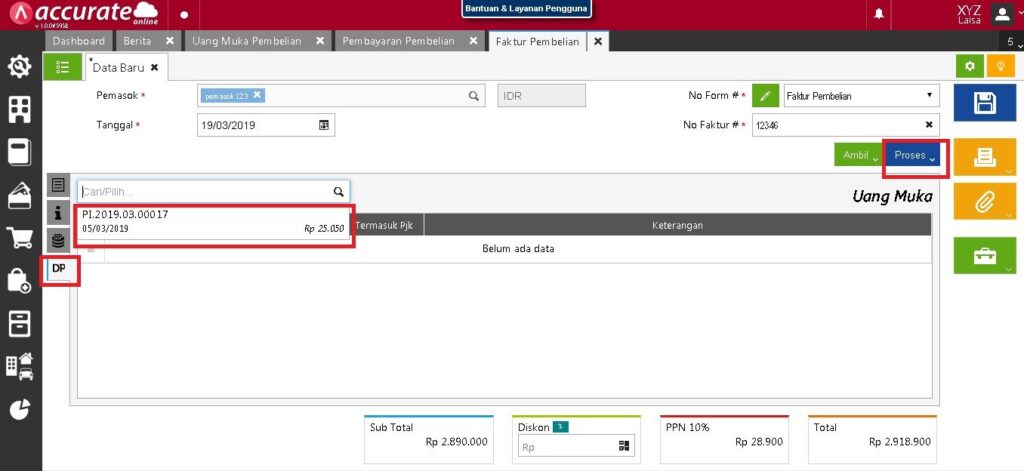Select the DP side tab
1024x471 pixels.
tap(59, 269)
